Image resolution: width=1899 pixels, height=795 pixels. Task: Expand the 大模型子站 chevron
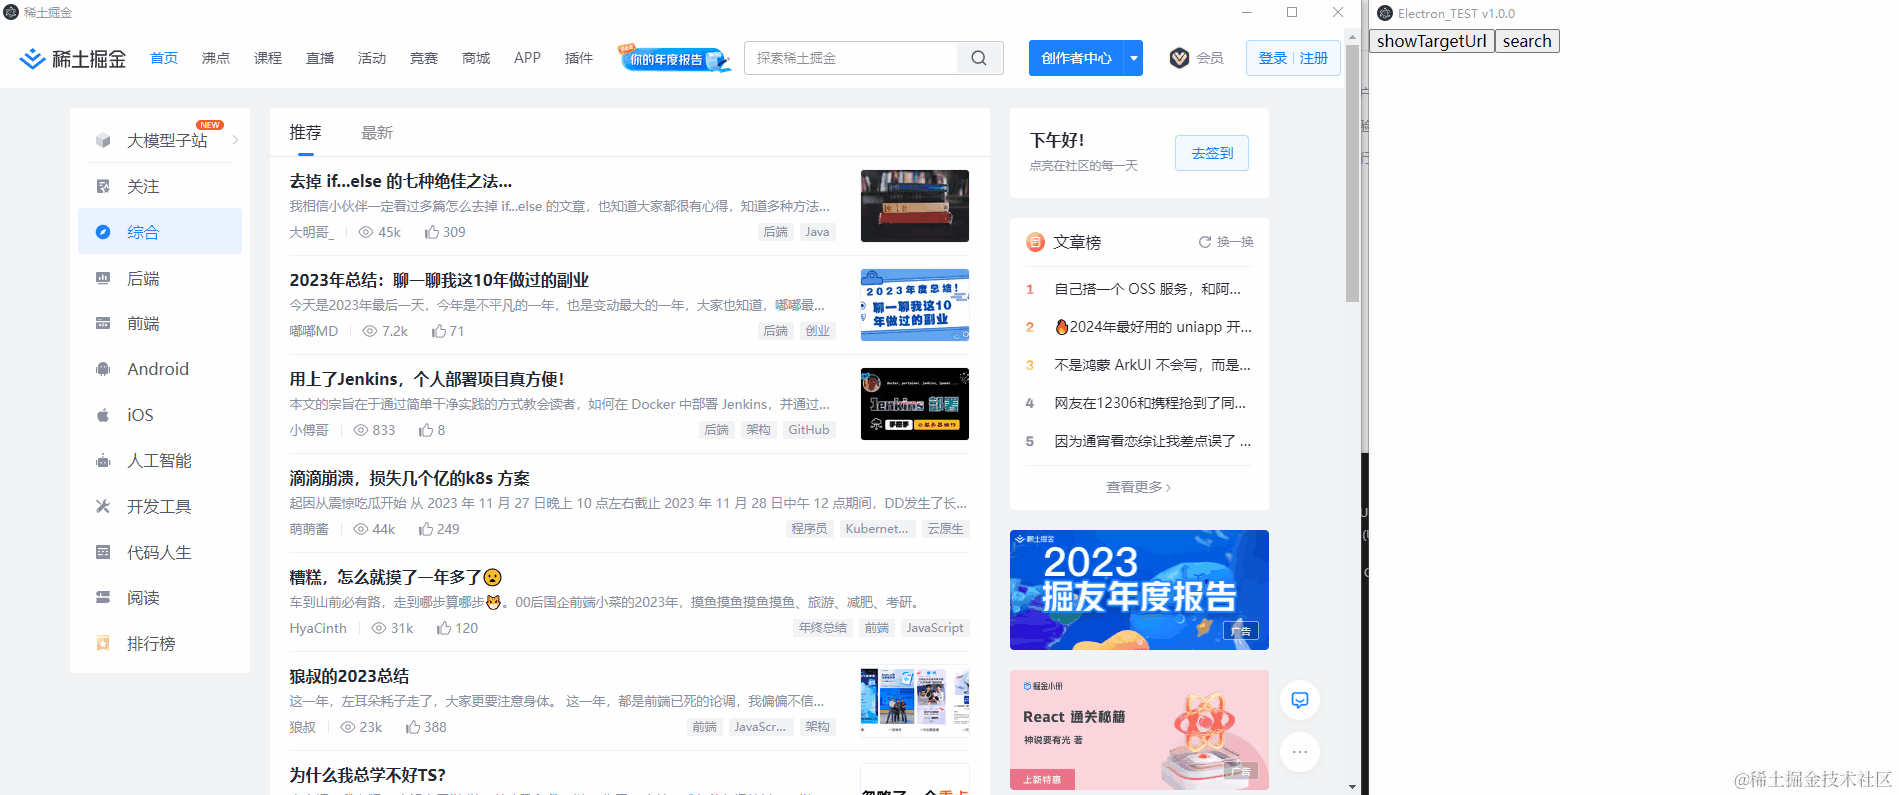235,140
